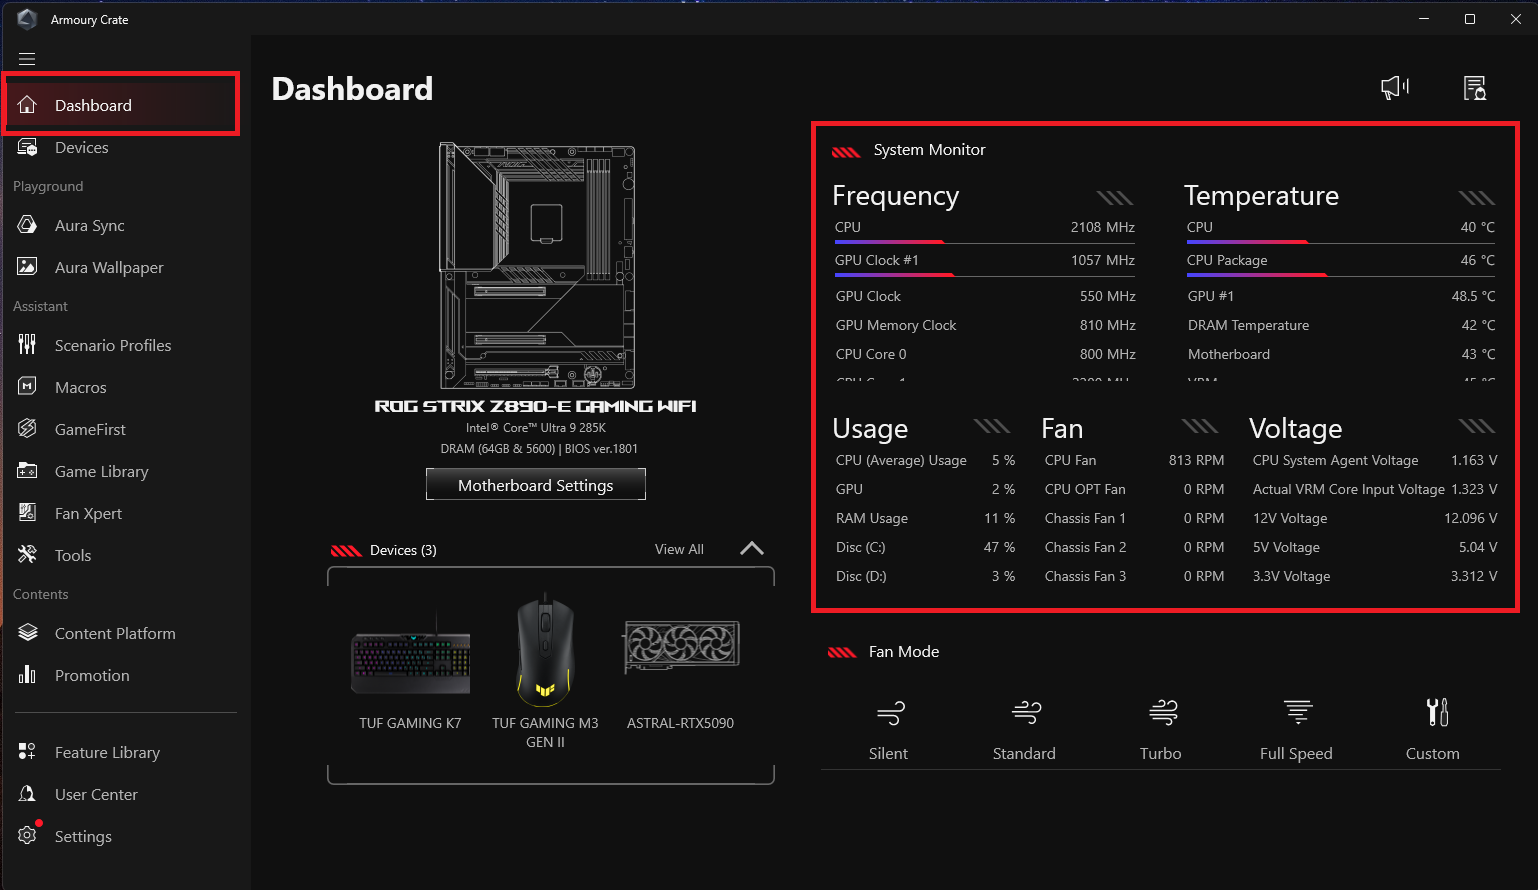The width and height of the screenshot is (1538, 890).
Task: Click the User Center icon
Action: coord(27,794)
